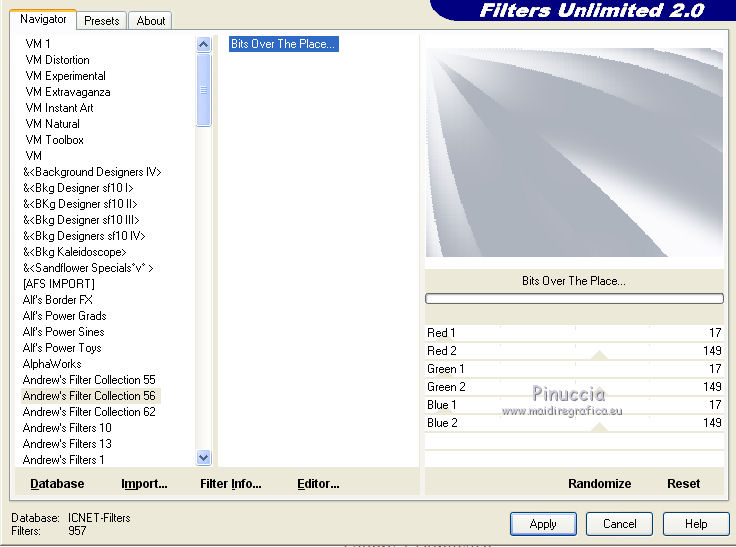Adjust the Green 2 slider

coord(574,387)
